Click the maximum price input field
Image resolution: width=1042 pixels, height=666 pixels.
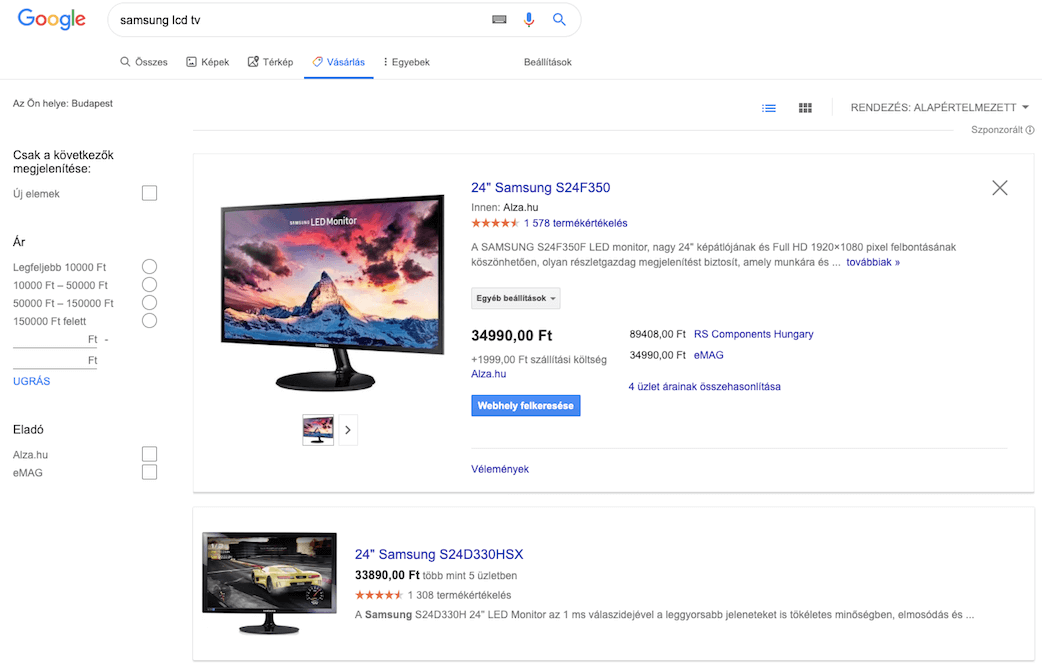pyautogui.click(x=55, y=360)
